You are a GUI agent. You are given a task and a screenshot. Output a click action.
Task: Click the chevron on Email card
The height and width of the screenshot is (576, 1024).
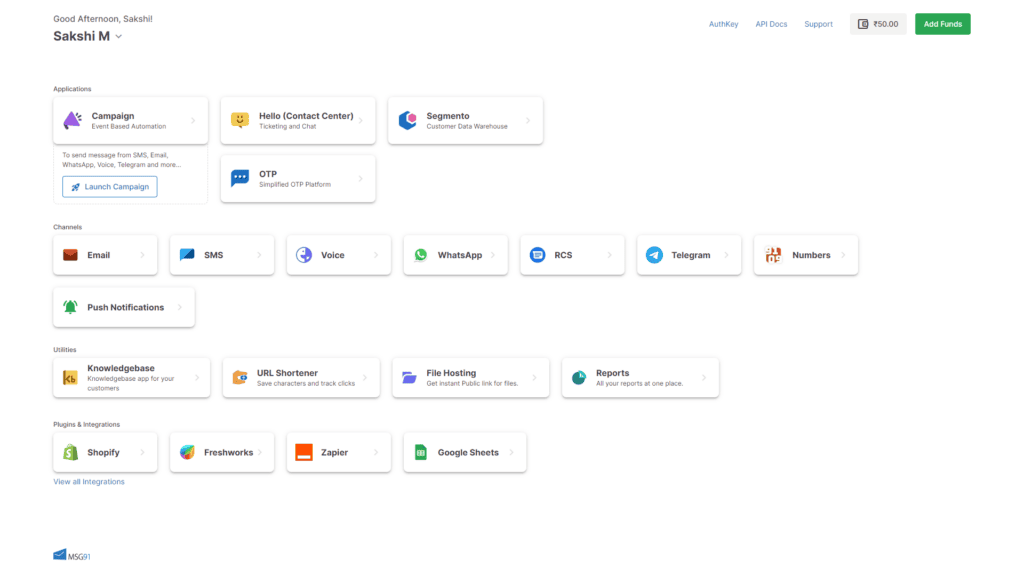[x=142, y=255]
